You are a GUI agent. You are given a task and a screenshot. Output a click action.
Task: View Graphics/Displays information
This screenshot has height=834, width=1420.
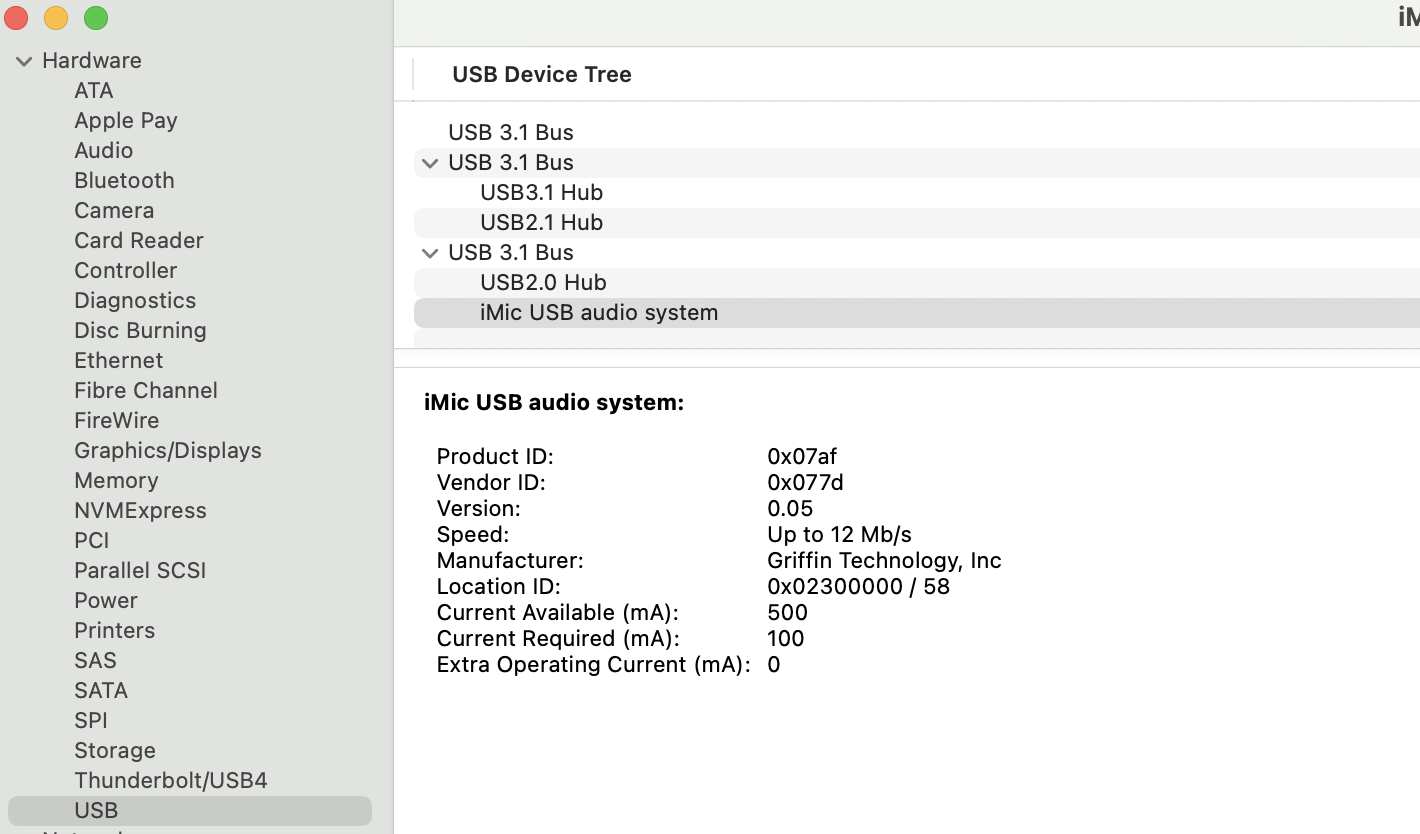pos(168,450)
